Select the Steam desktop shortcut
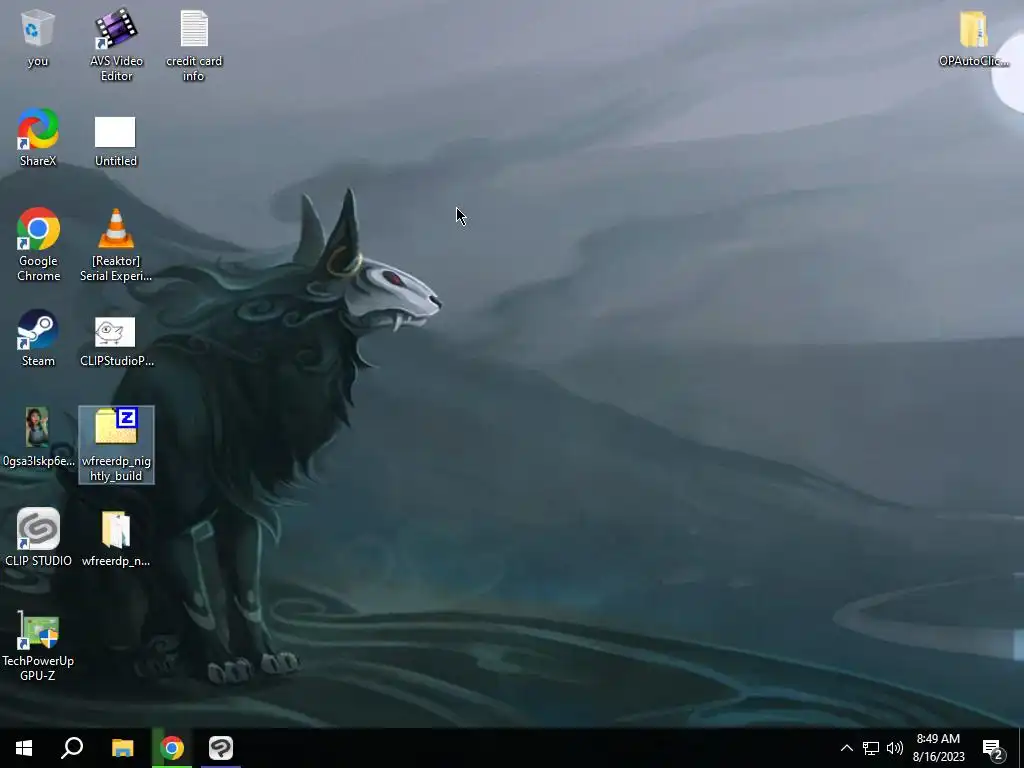Viewport: 1024px width, 768px height. coord(38,338)
